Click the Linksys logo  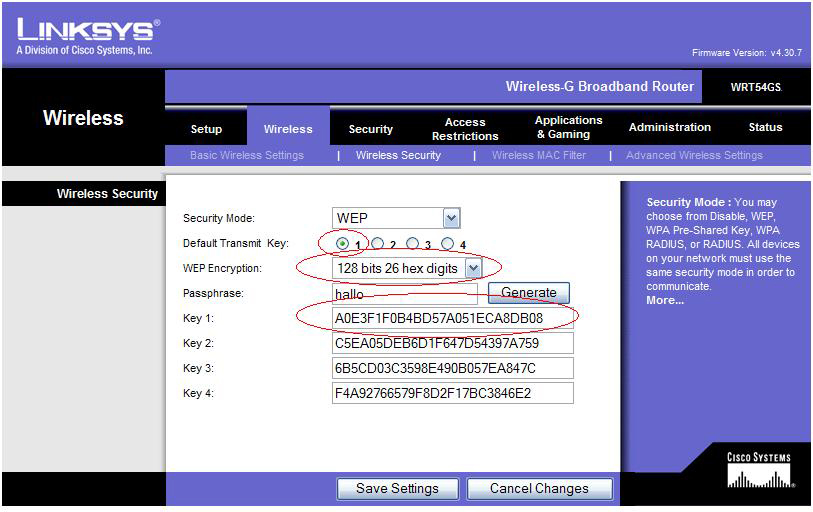click(88, 36)
